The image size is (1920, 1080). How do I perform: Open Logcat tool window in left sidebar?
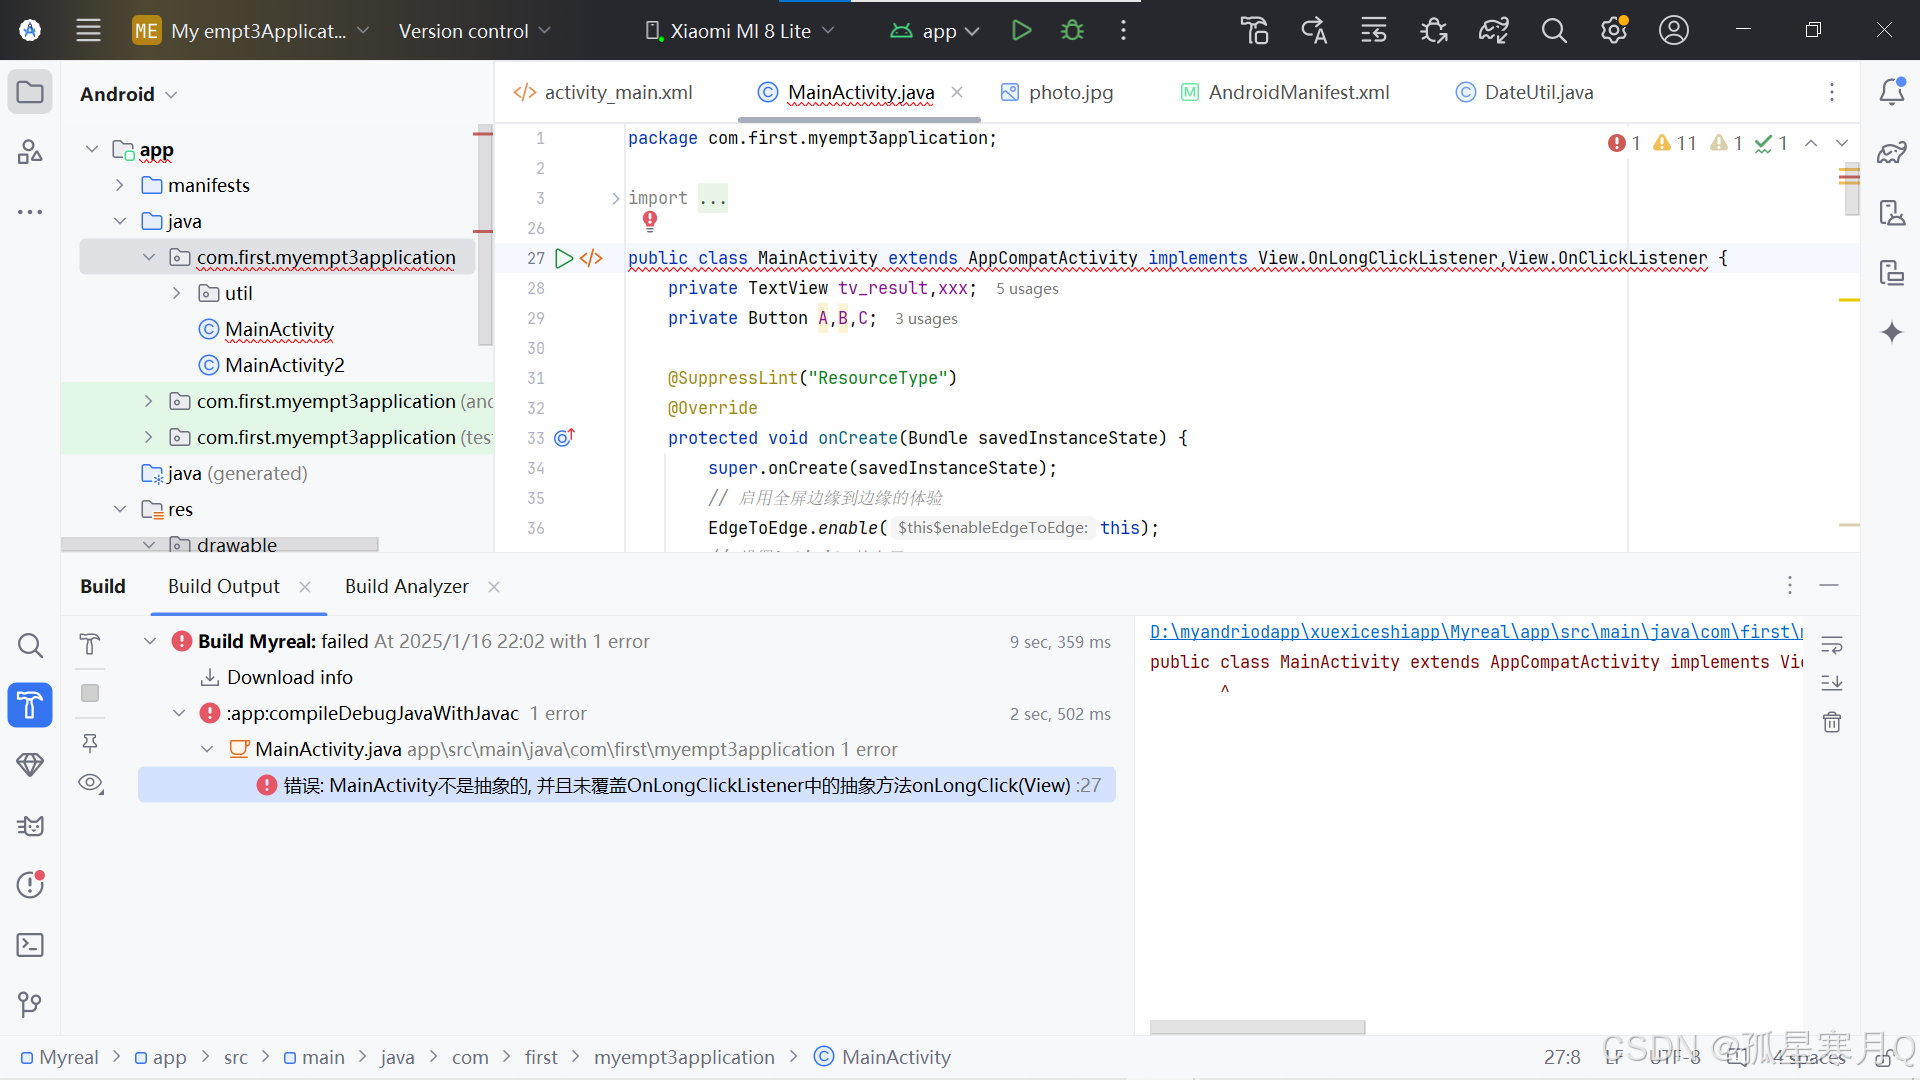click(30, 826)
